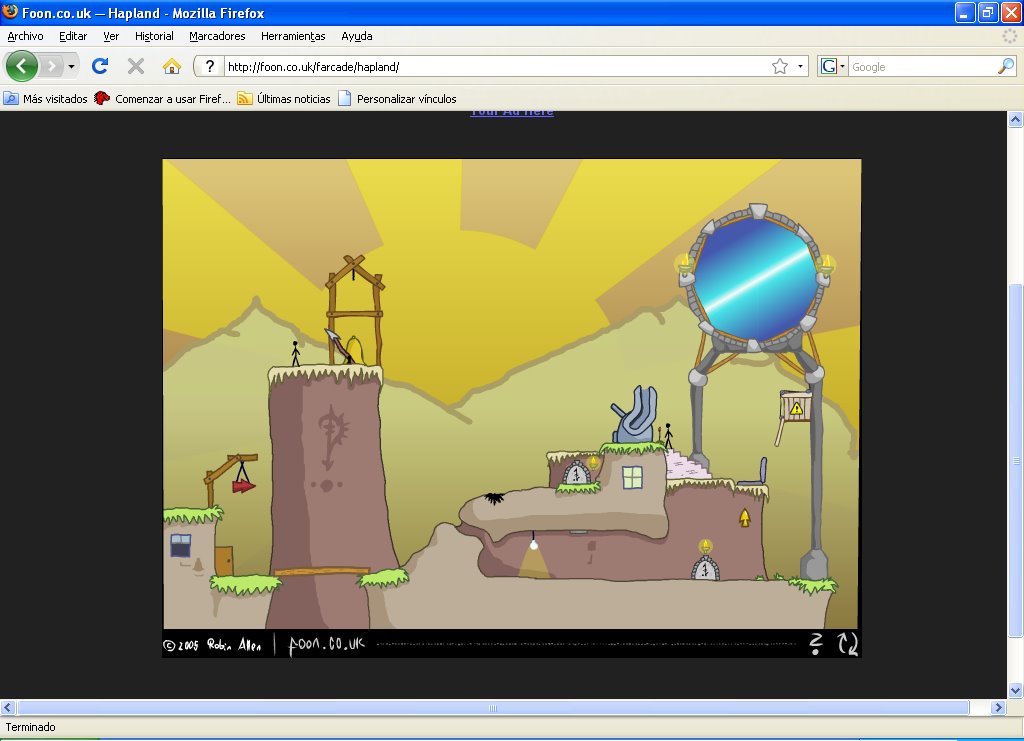Restart the game with the circular arrows icon

tap(848, 644)
